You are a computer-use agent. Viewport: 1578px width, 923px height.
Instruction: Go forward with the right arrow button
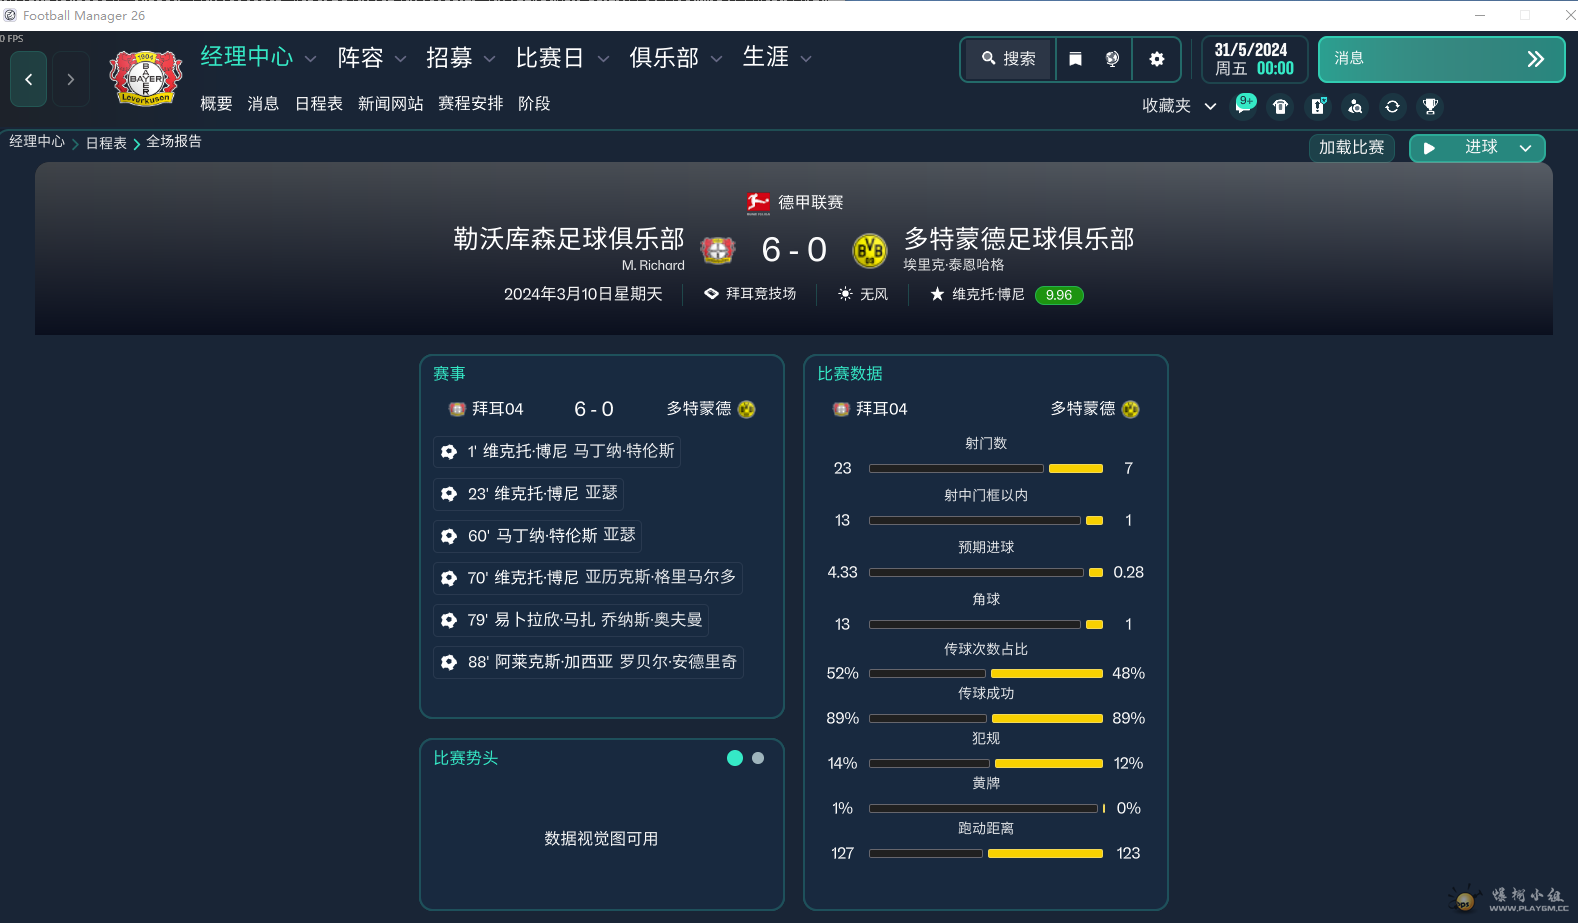(70, 79)
